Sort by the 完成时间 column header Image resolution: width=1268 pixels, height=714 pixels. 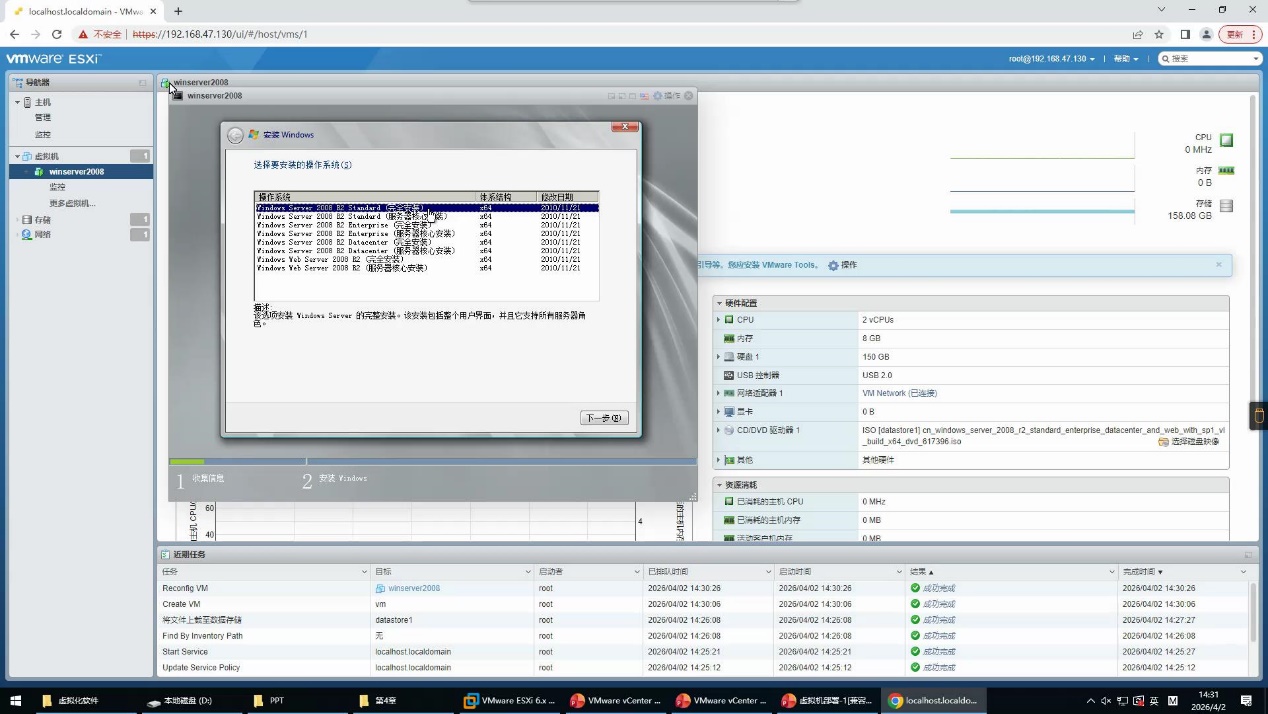[1185, 572]
